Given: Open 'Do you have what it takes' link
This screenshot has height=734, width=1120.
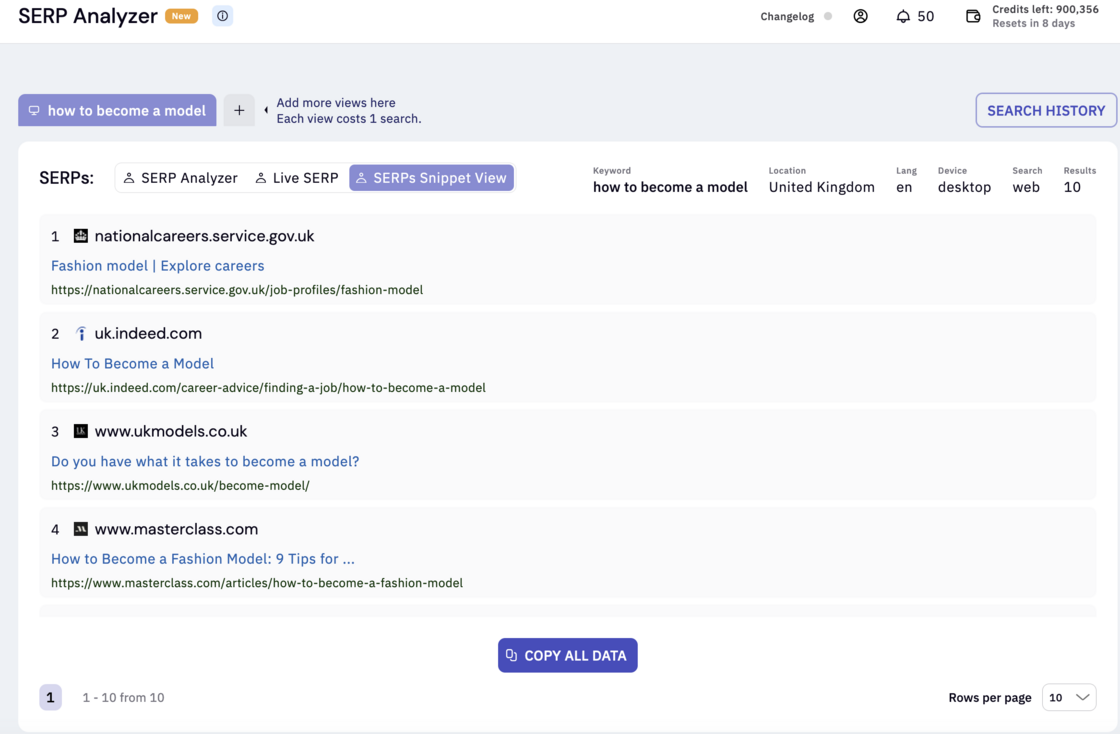Looking at the screenshot, I should (205, 461).
